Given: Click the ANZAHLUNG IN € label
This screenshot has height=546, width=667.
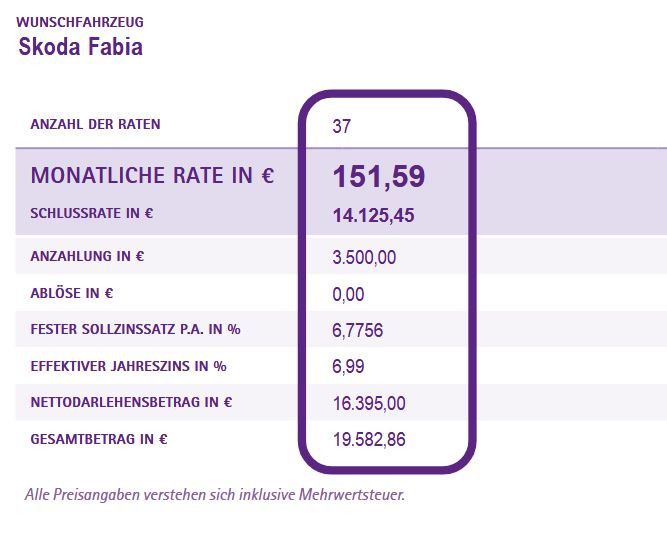Looking at the screenshot, I should tap(88, 257).
